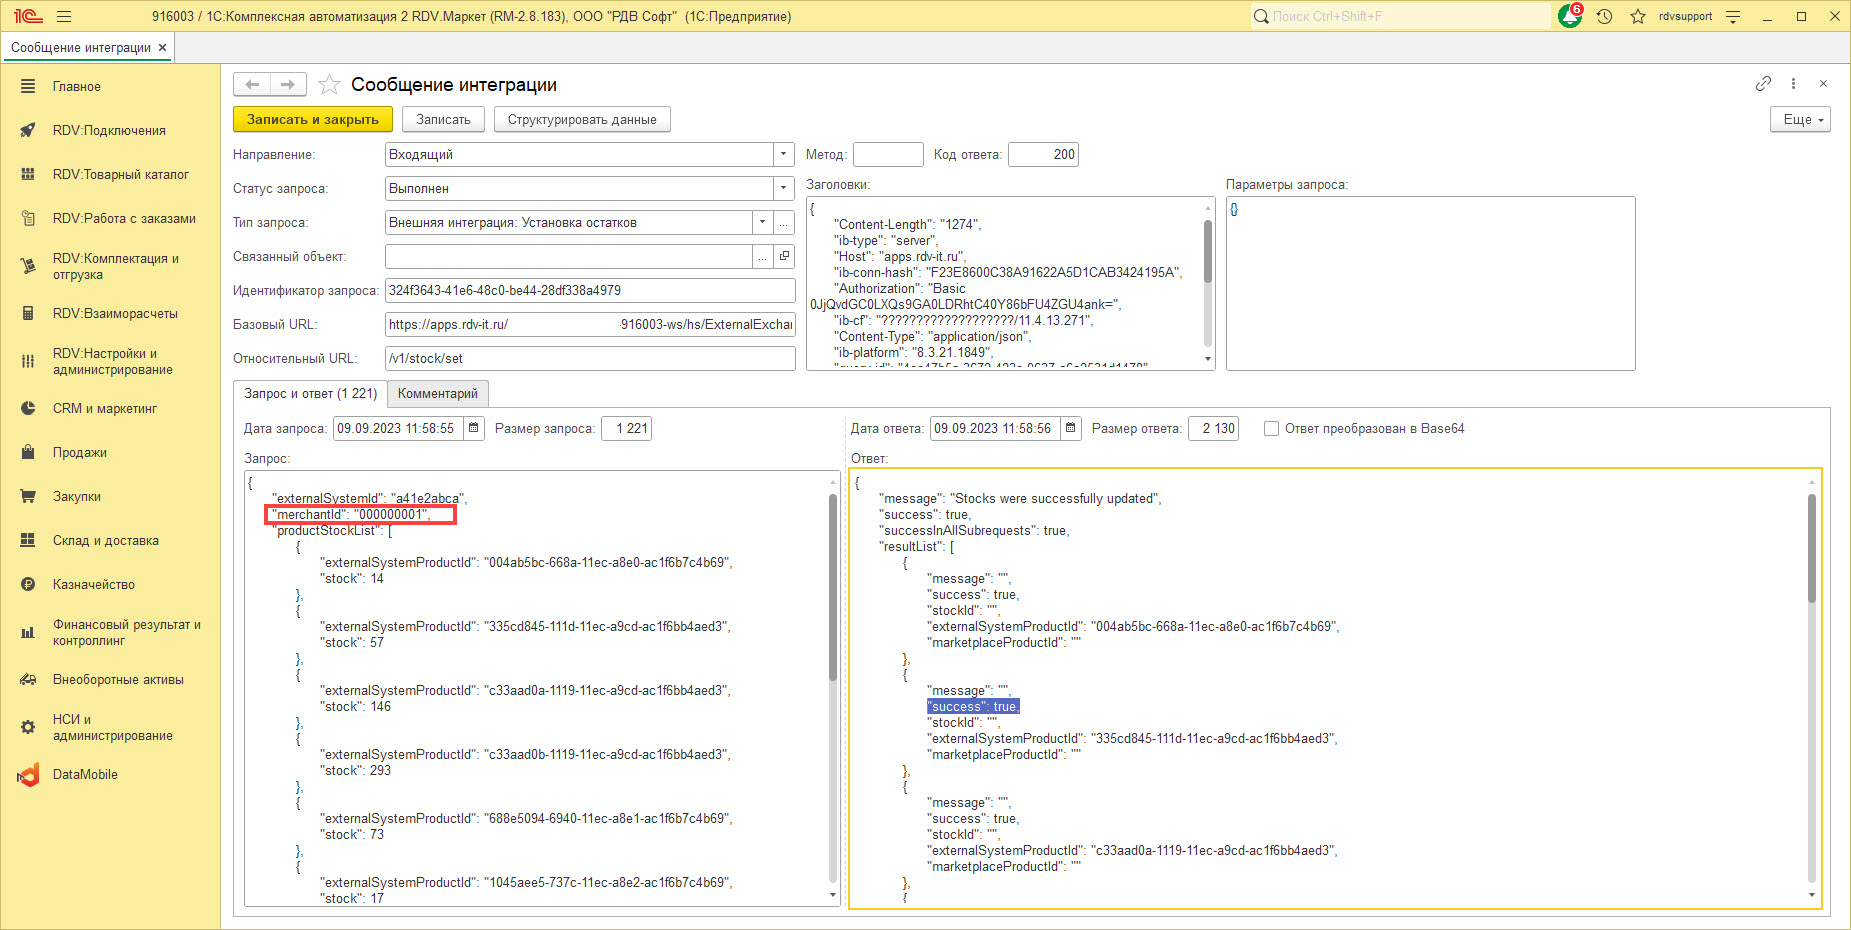Expand the Направление dropdown

tap(784, 155)
